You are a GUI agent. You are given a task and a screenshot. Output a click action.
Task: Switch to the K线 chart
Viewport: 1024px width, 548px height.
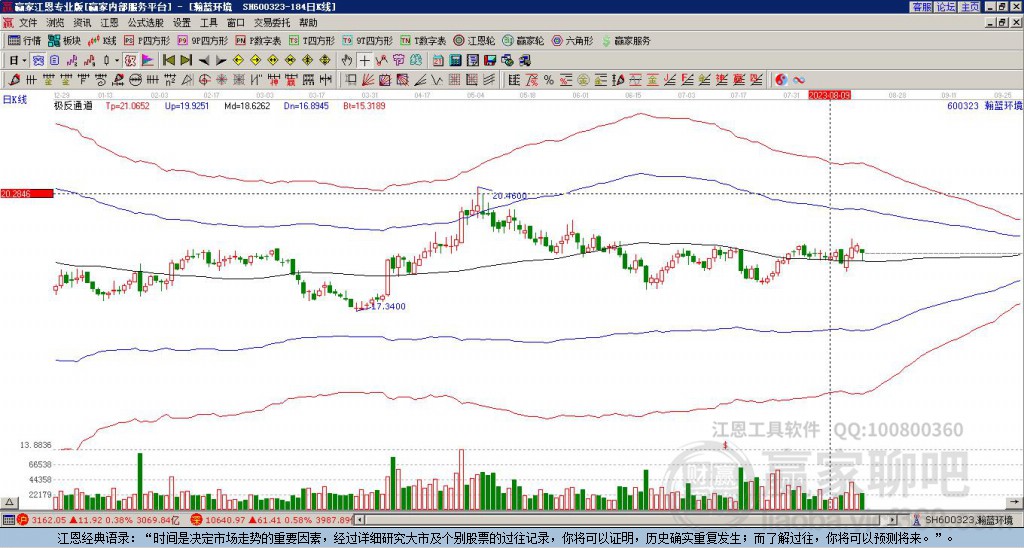tap(101, 40)
